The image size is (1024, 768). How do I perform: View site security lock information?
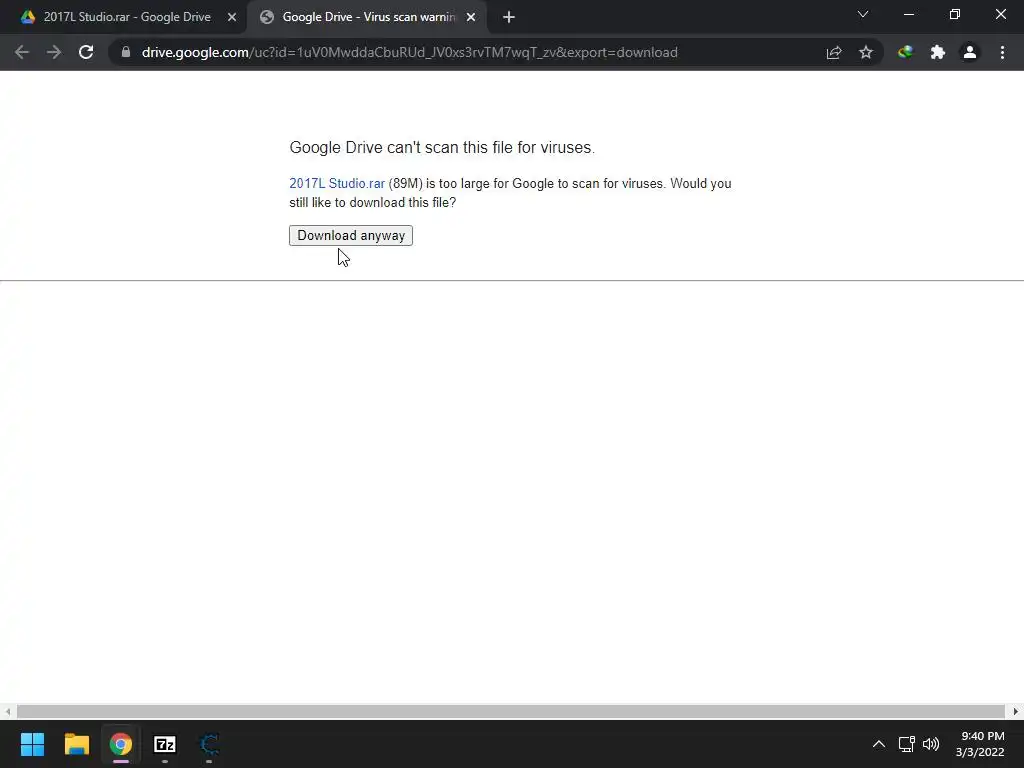126,52
